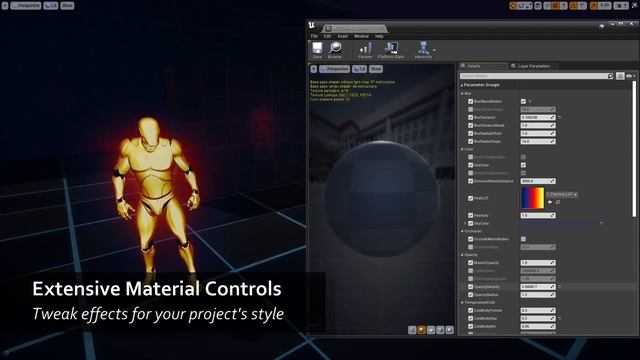Reset SkyColor to its default with the arrow icon
This screenshot has height=360, width=640.
click(x=601, y=223)
